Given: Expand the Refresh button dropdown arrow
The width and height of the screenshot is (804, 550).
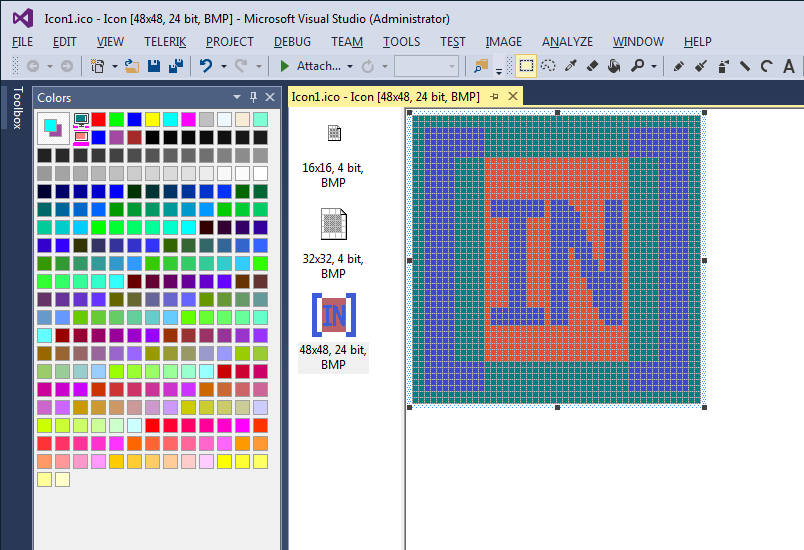Looking at the screenshot, I should click(385, 66).
